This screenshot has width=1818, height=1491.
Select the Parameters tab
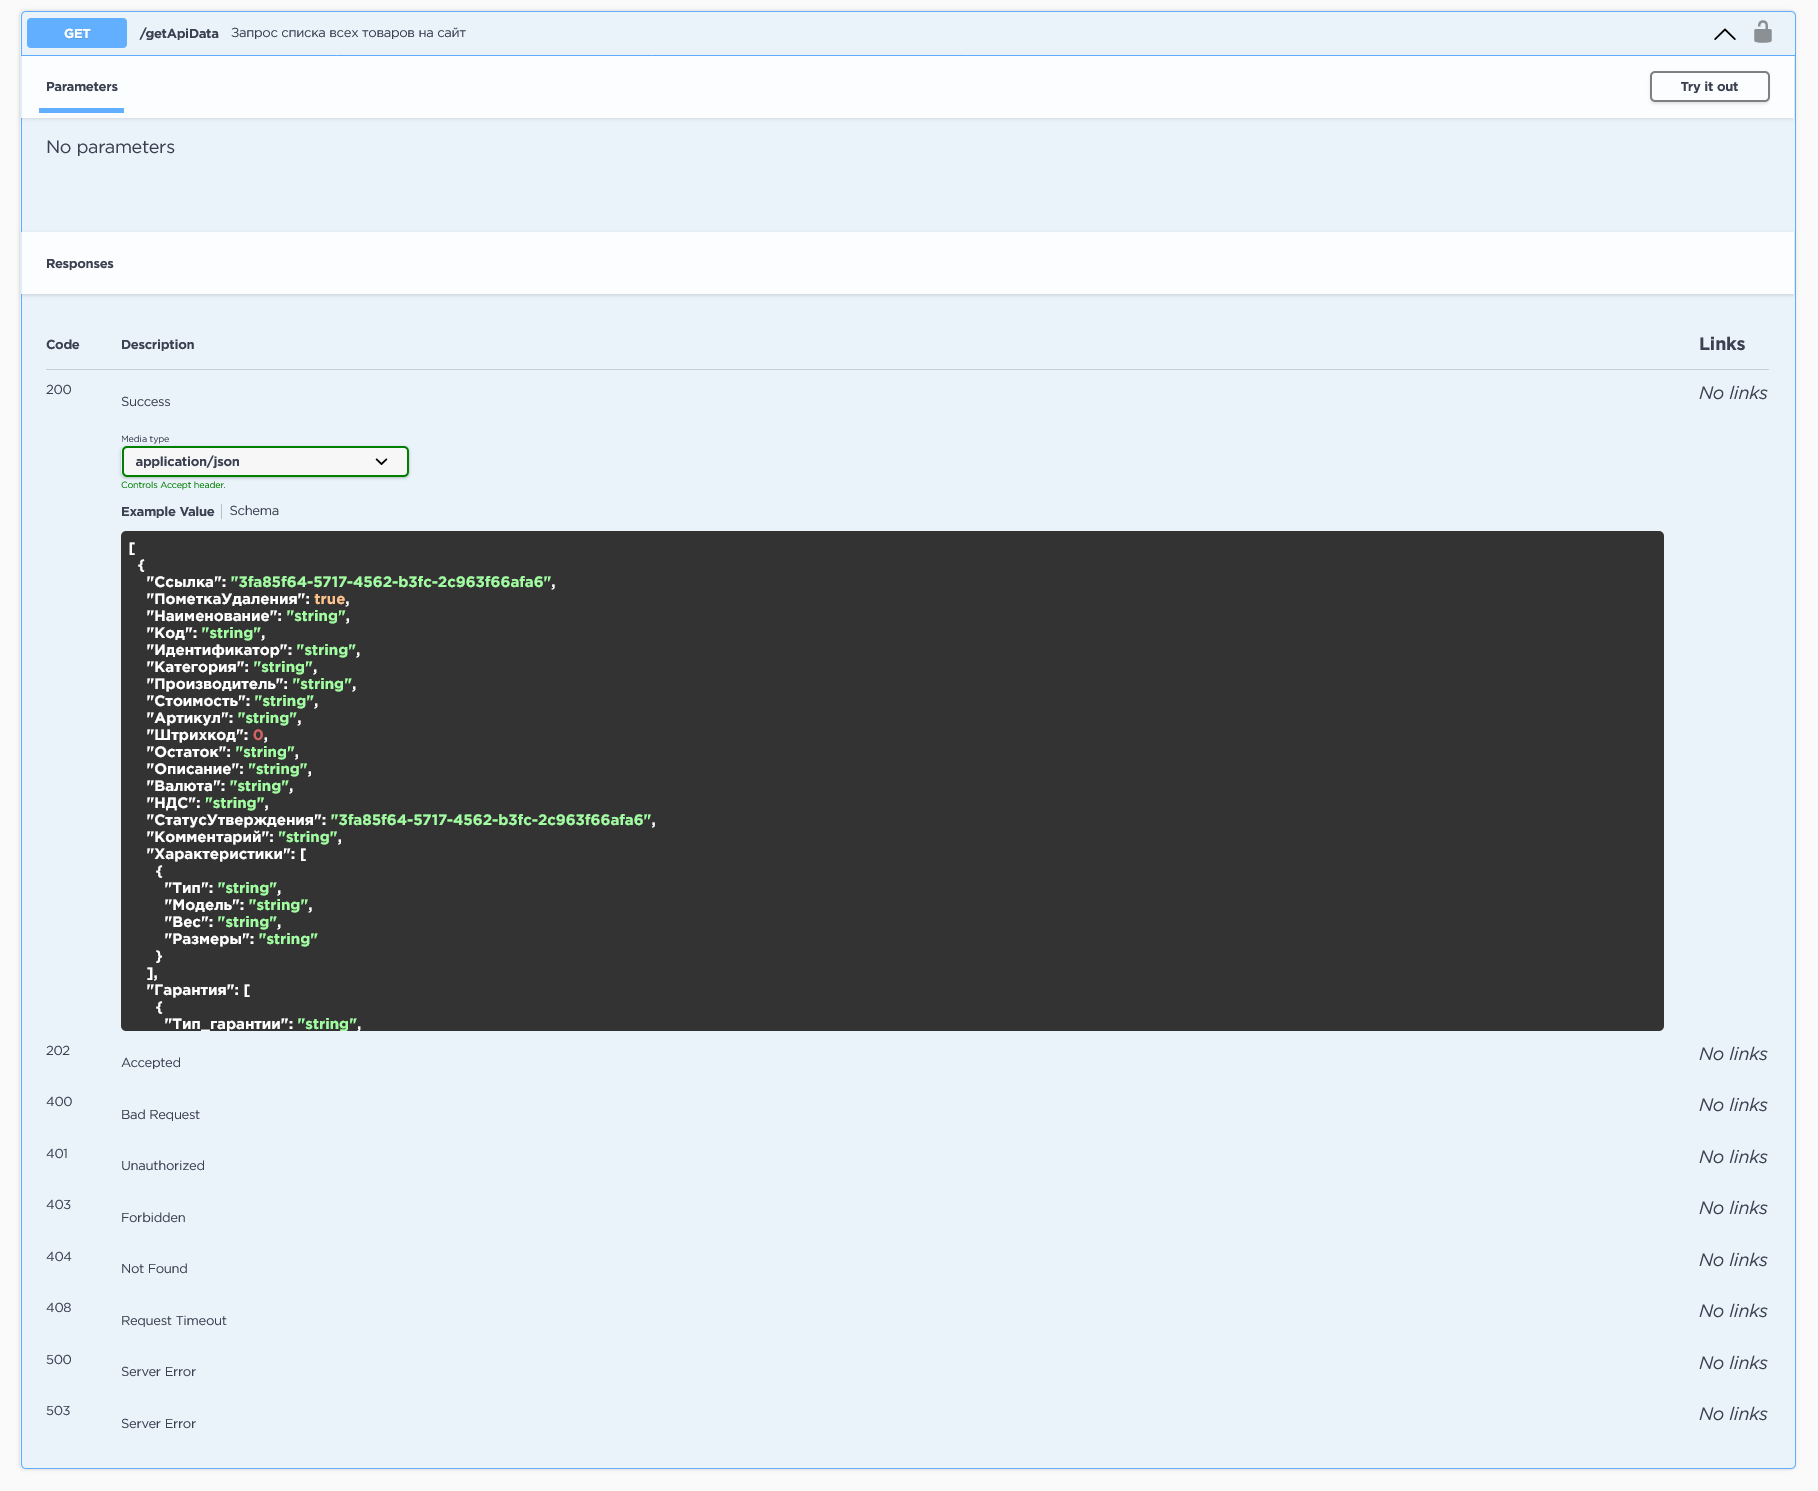pos(82,87)
